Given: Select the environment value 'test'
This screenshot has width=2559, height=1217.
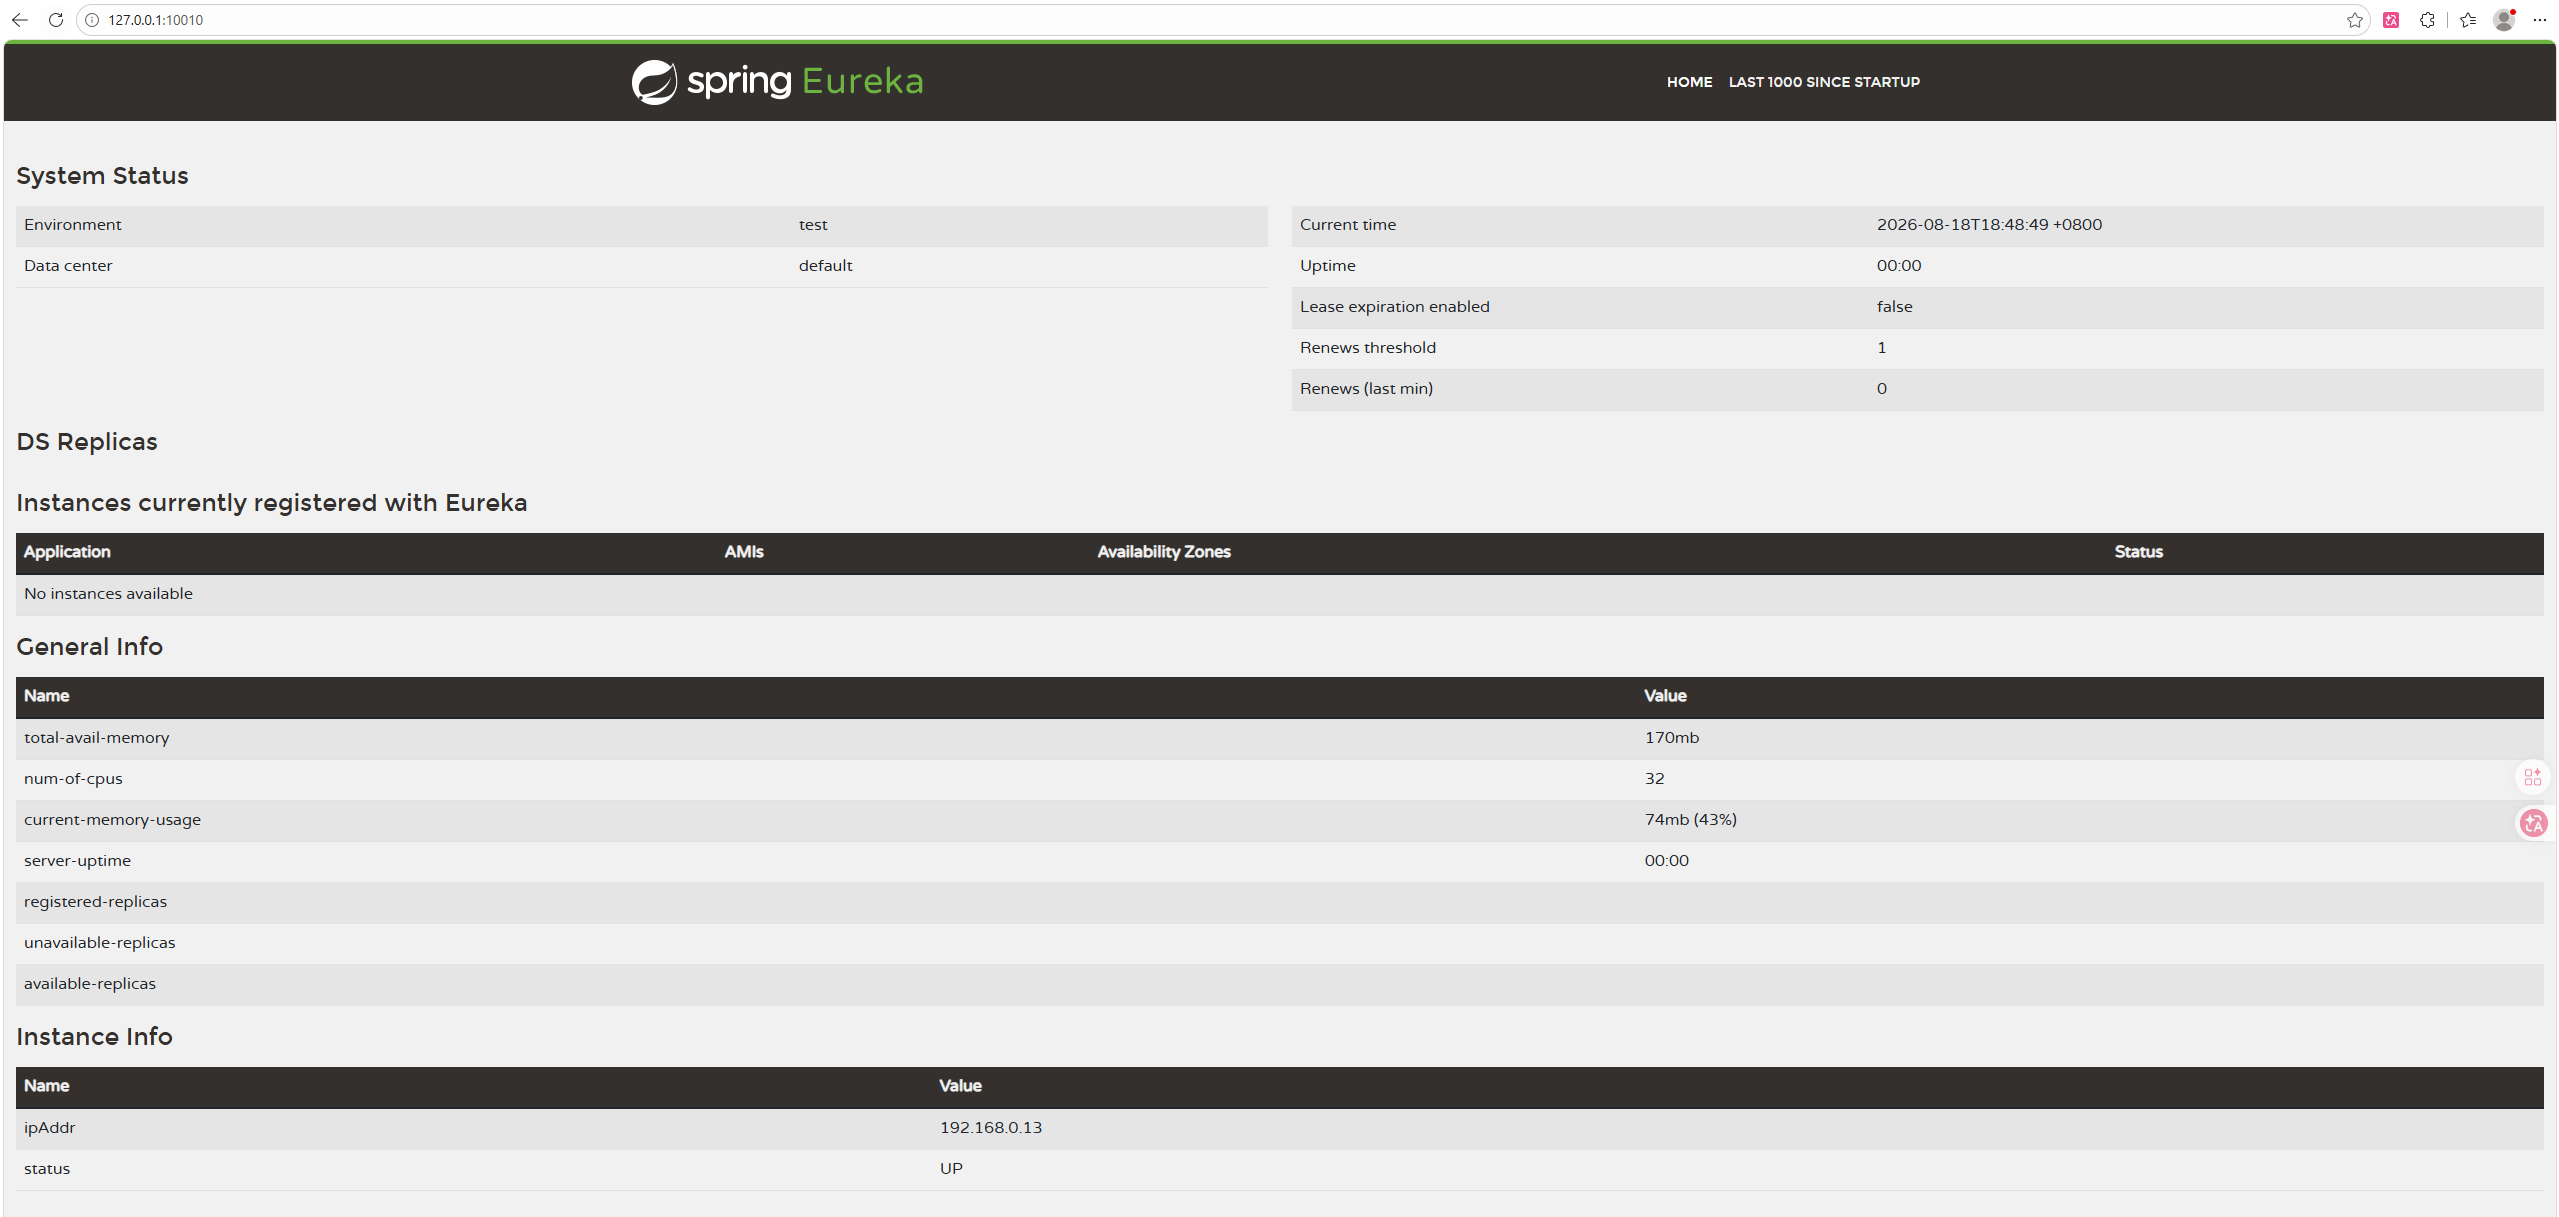Looking at the screenshot, I should click(x=813, y=225).
